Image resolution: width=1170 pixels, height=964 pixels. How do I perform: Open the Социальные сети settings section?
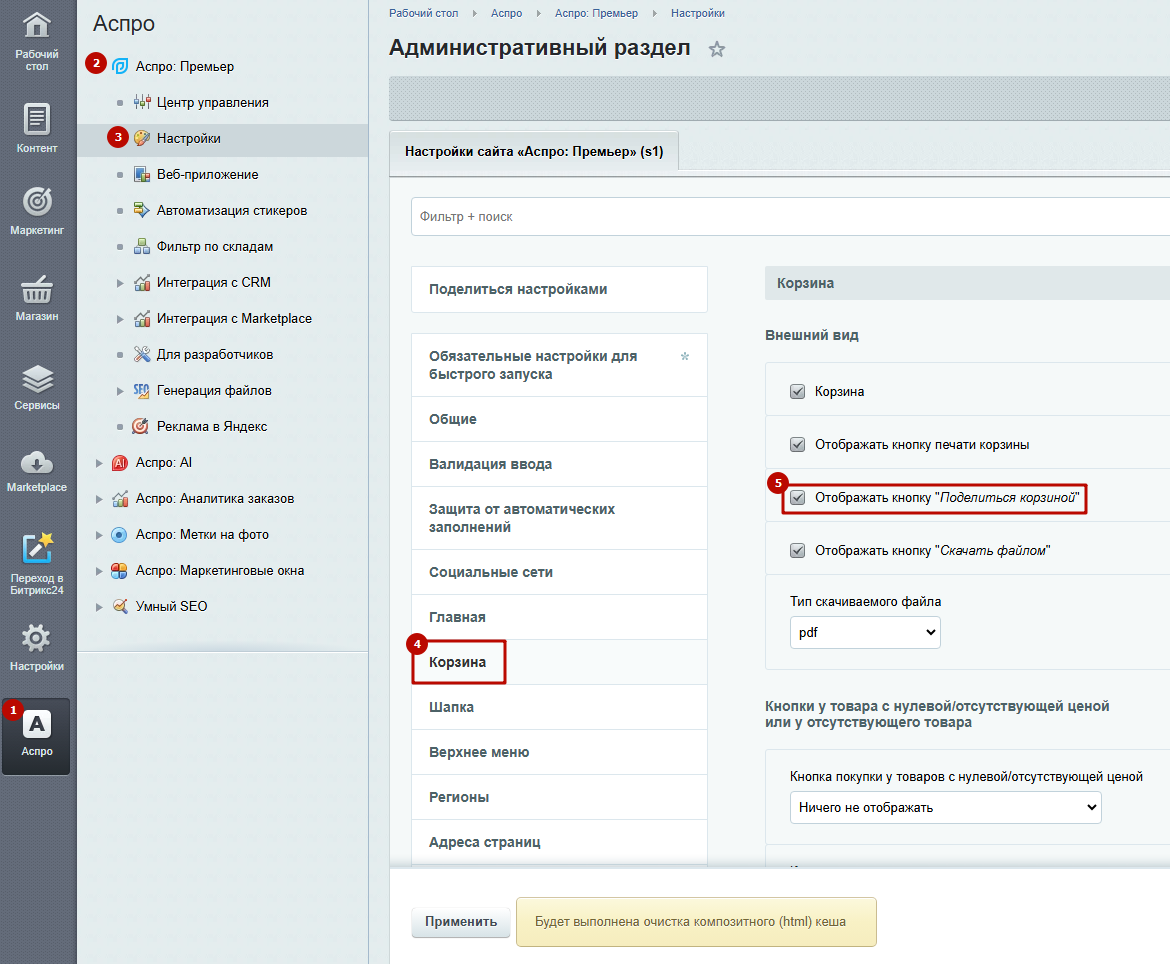559,572
